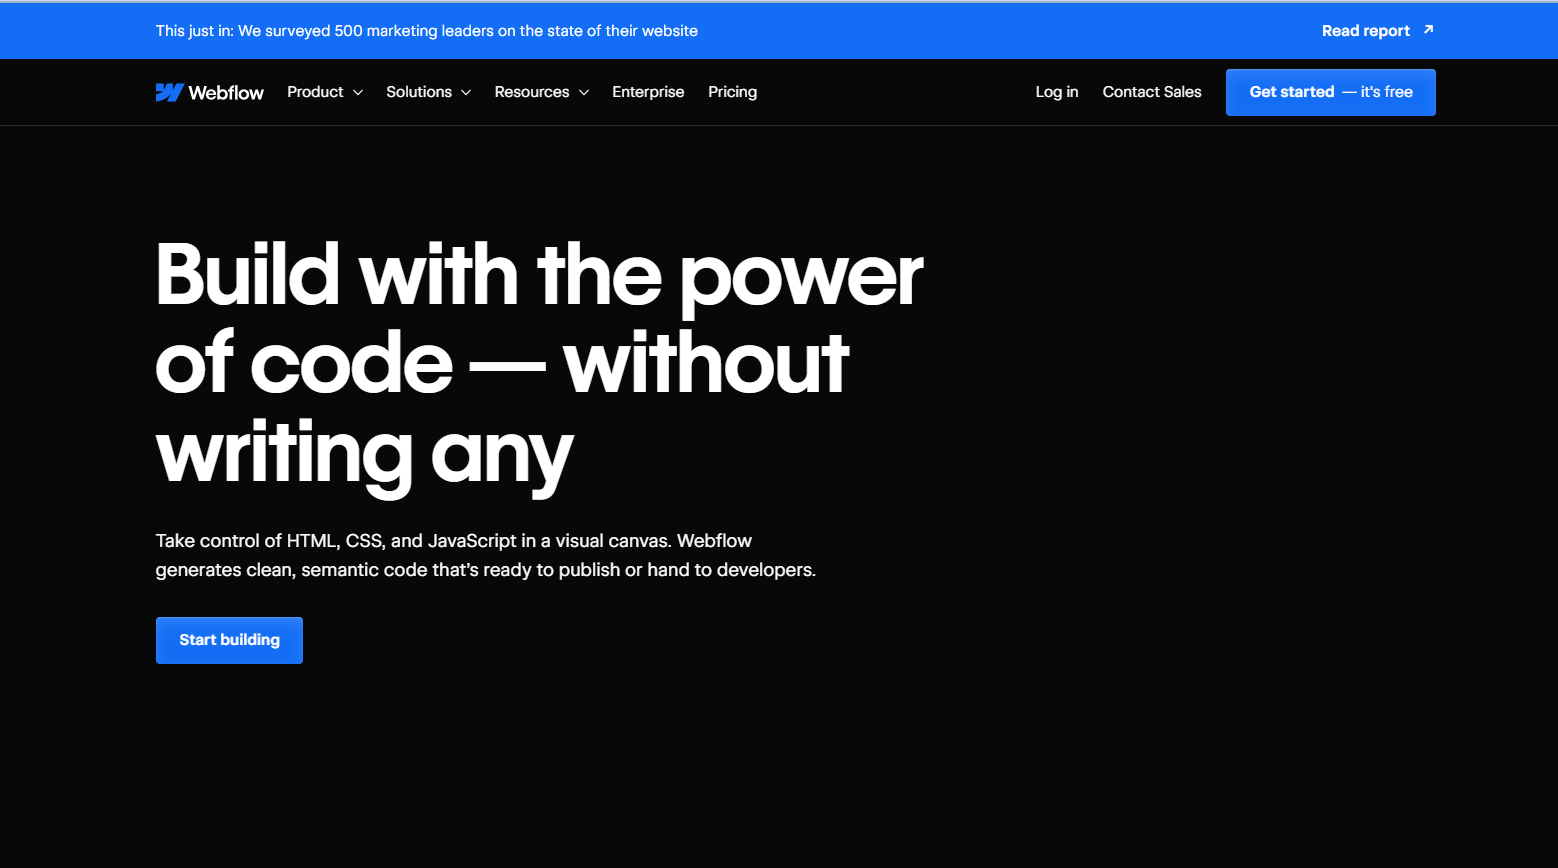Screen dimensions: 1558x868
Task: Click the Webflow logo
Action: click(210, 91)
